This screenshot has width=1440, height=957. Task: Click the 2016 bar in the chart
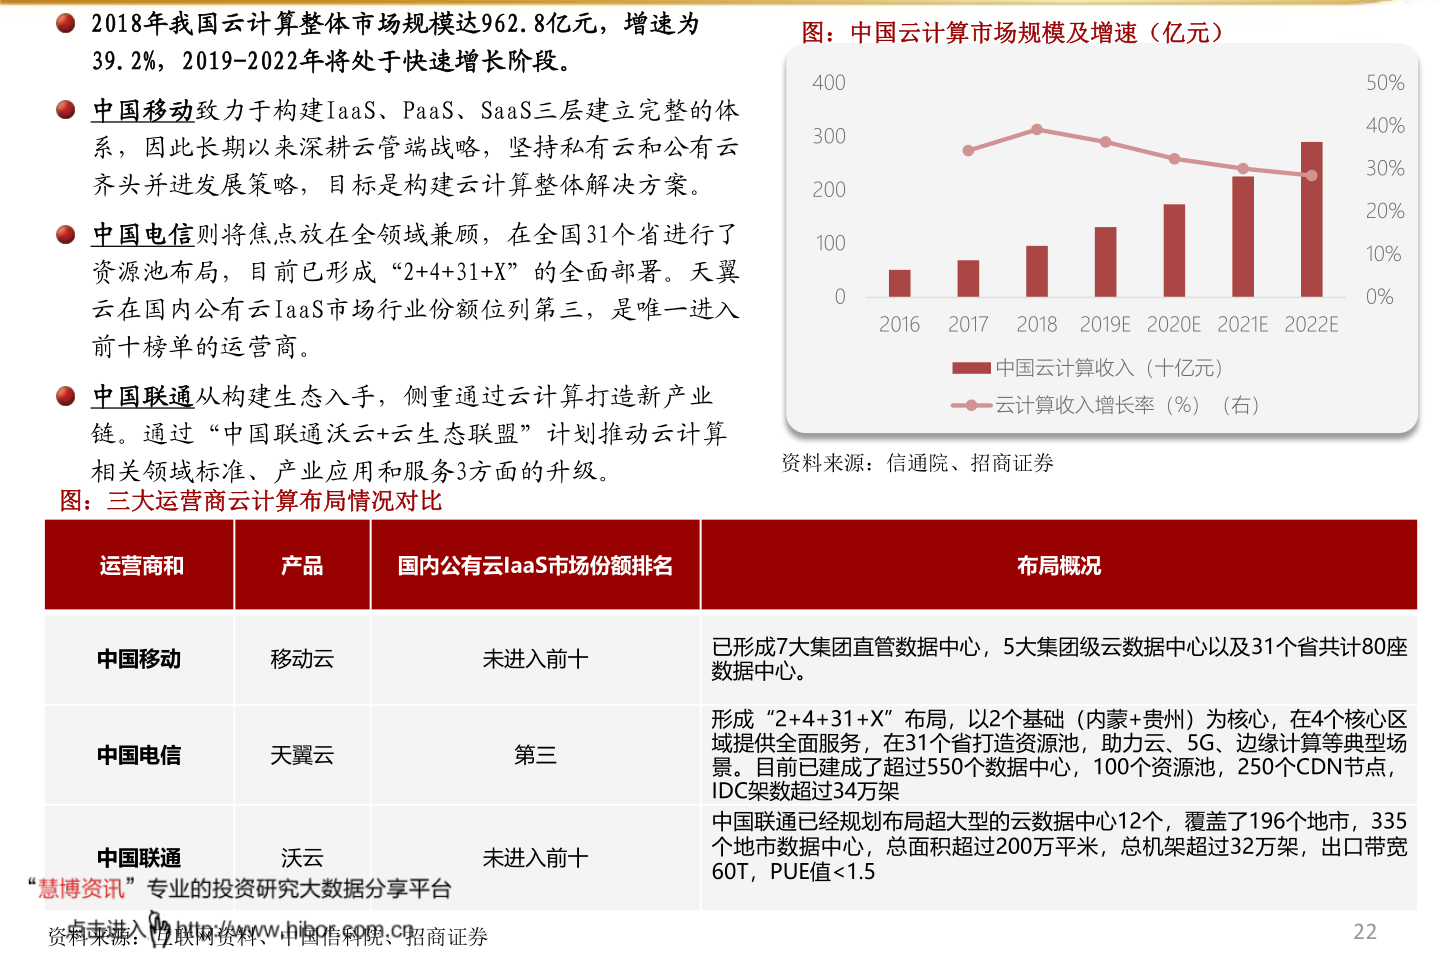tap(900, 283)
